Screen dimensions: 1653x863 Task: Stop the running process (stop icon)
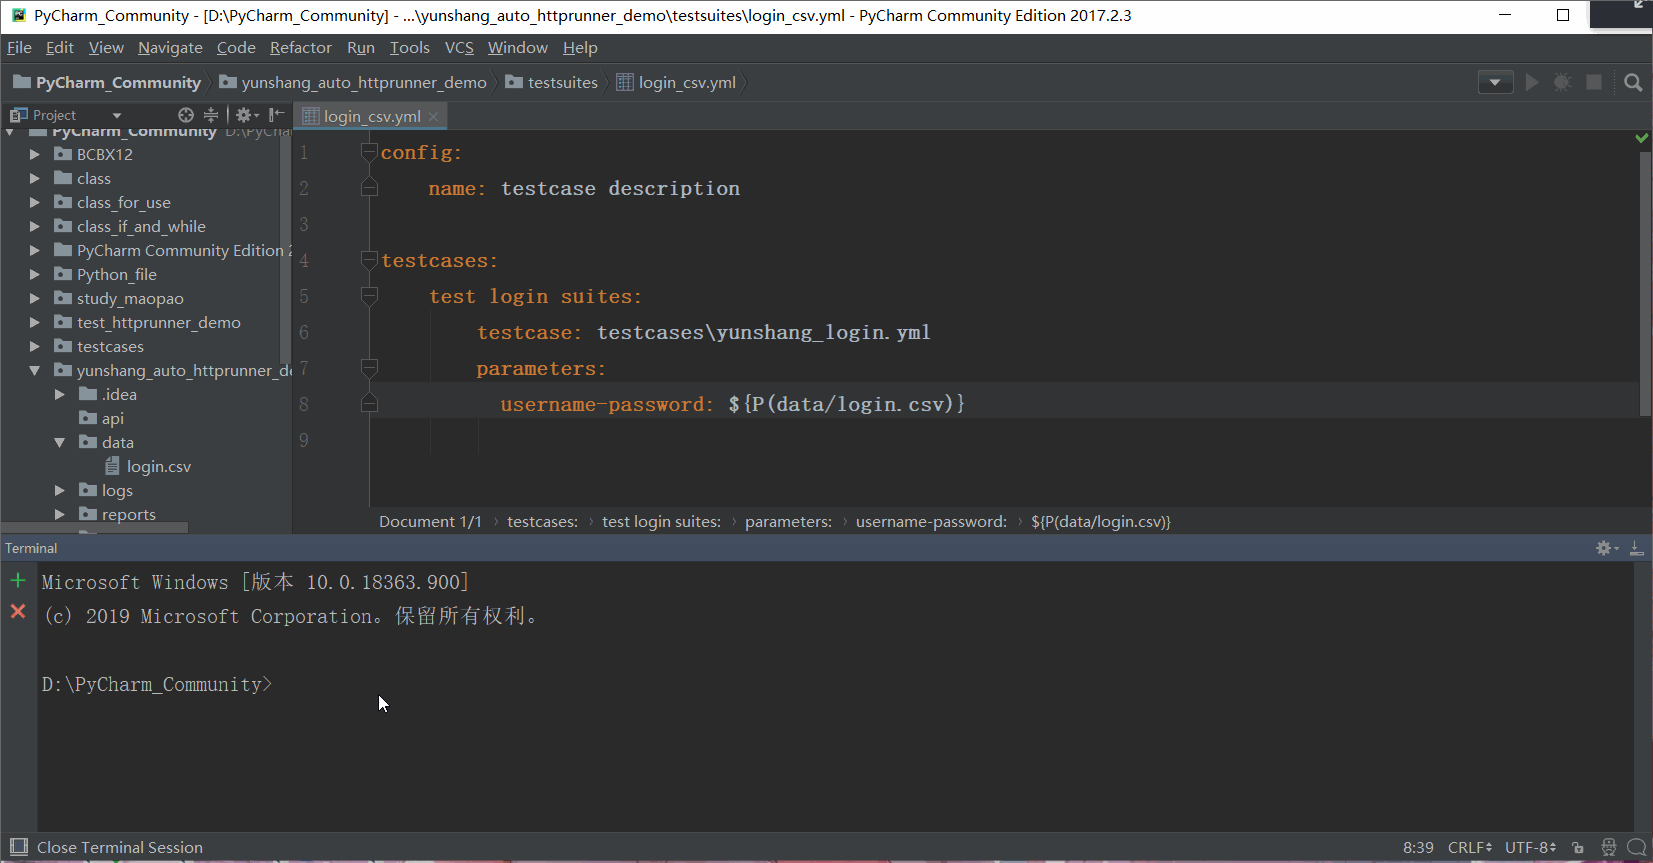(x=1594, y=82)
